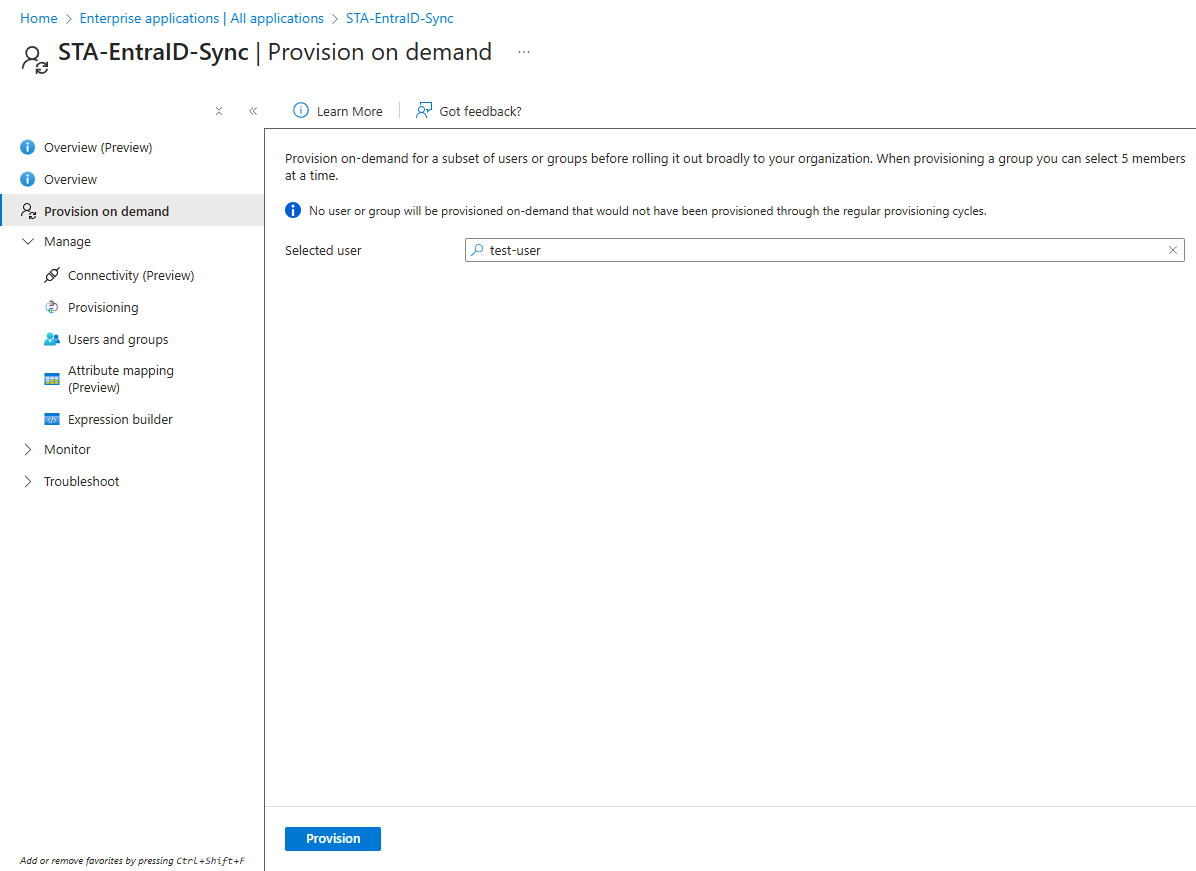
Task: Click the Connectivity (Preview) plug icon
Action: pyautogui.click(x=52, y=275)
